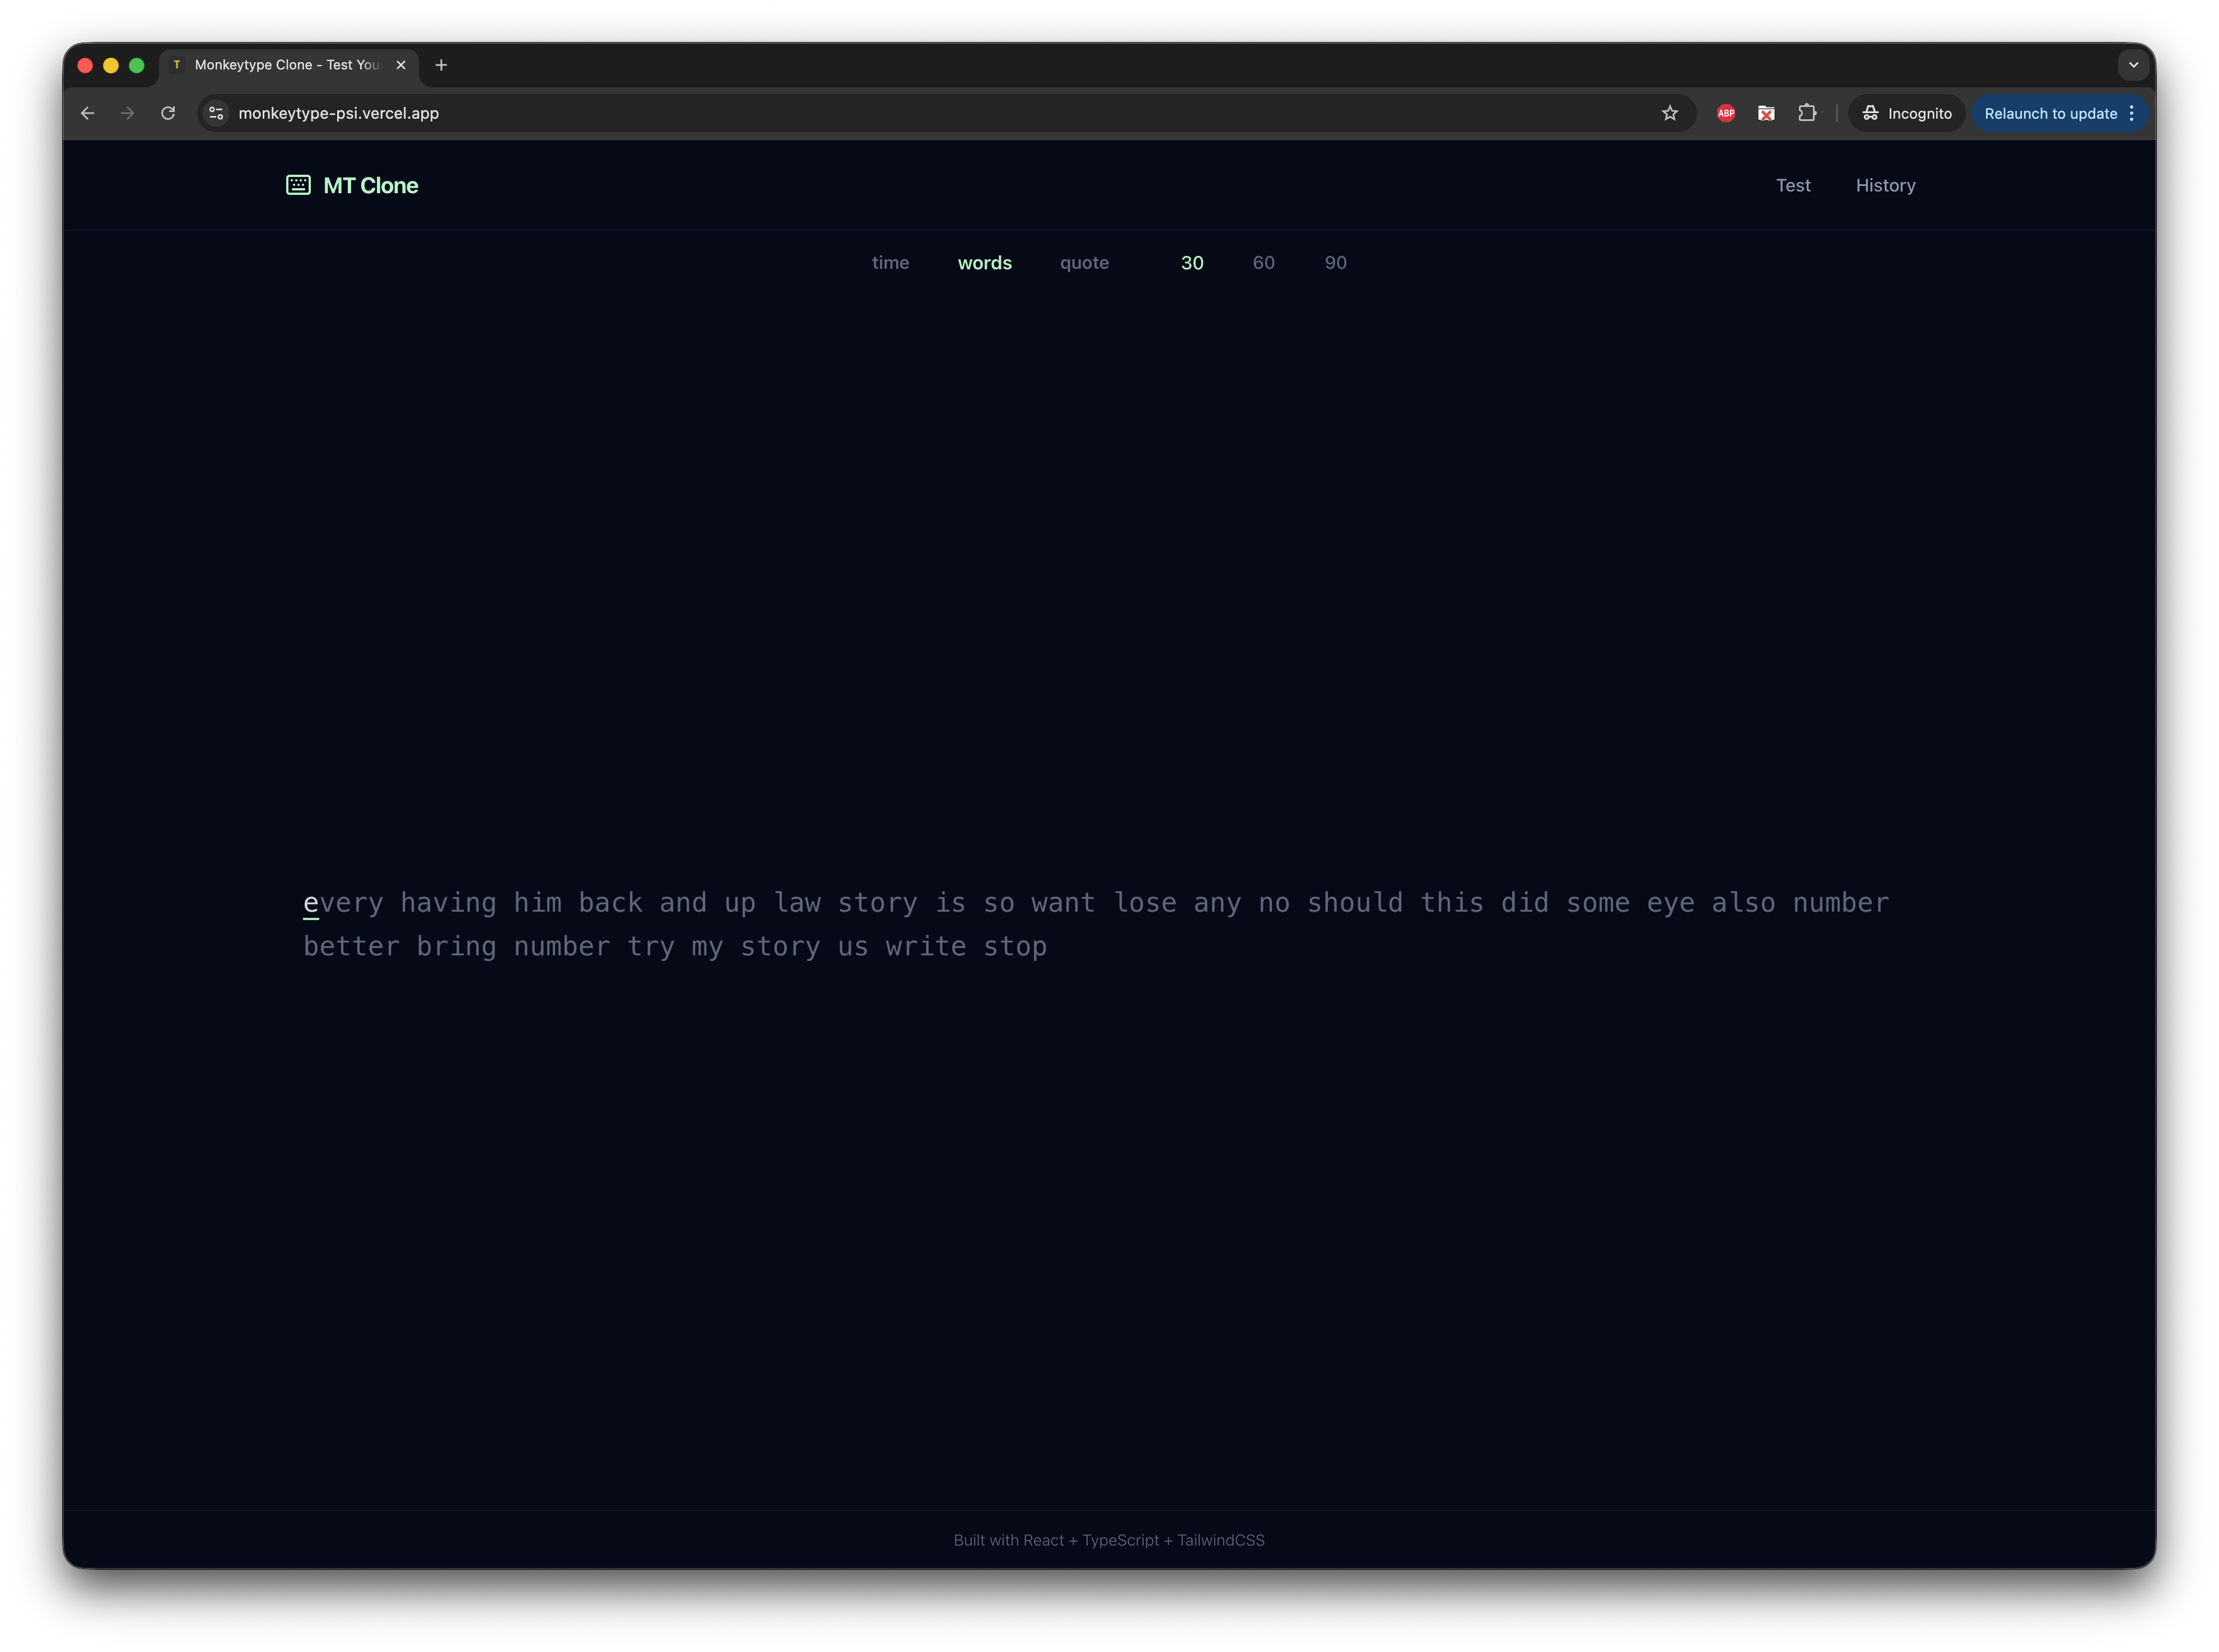Switch to time mode
Viewport: 2219px width, 1652px height.
click(890, 263)
